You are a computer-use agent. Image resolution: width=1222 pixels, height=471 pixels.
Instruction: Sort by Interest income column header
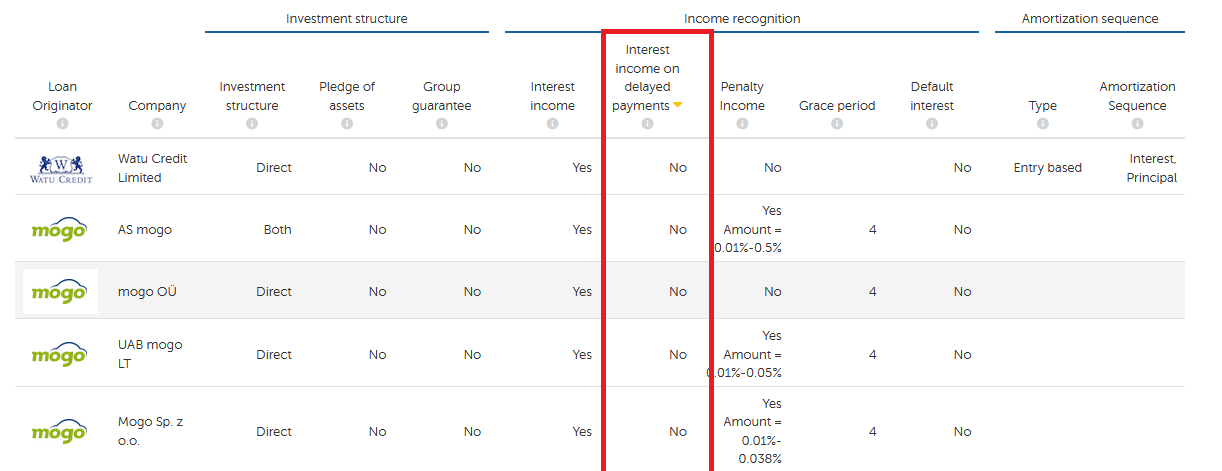click(x=552, y=96)
